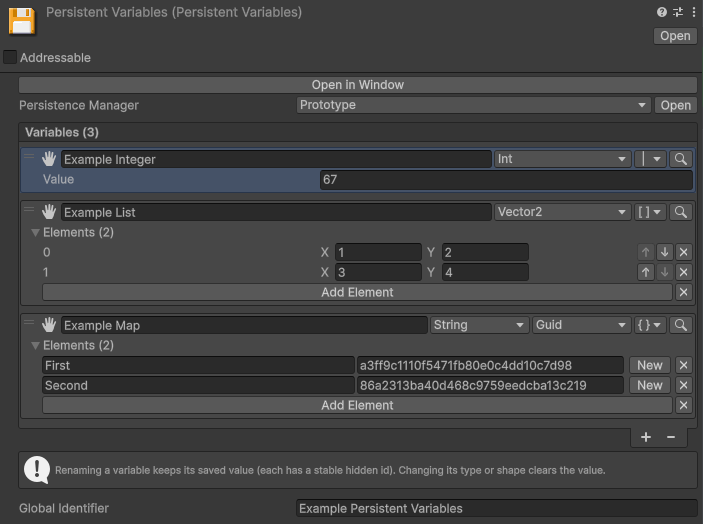The image size is (703, 524).
Task: Click the Y field of element 1
Action: coord(486,272)
